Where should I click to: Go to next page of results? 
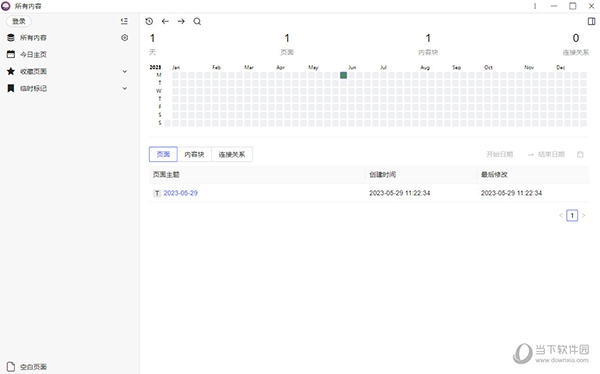tap(584, 216)
